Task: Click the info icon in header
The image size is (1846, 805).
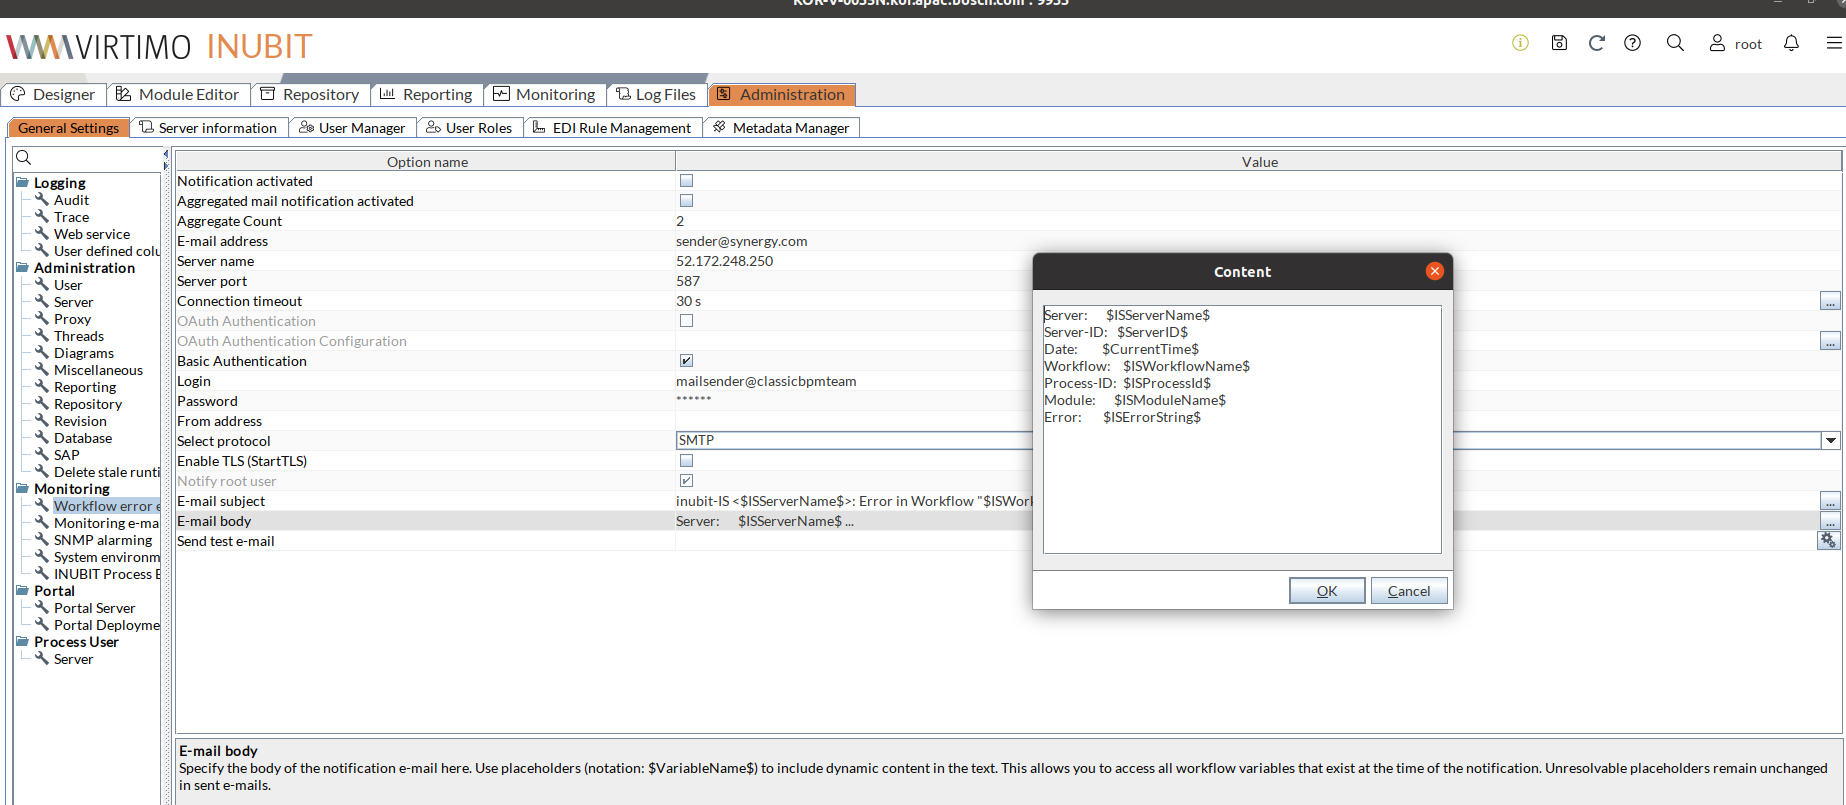Action: coord(1520,43)
